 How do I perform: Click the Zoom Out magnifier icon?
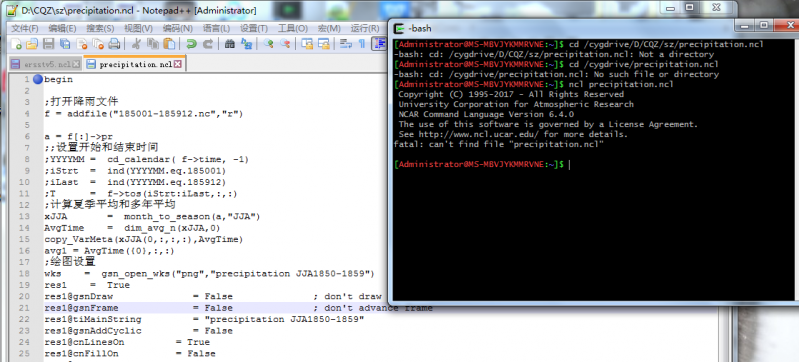[285, 44]
